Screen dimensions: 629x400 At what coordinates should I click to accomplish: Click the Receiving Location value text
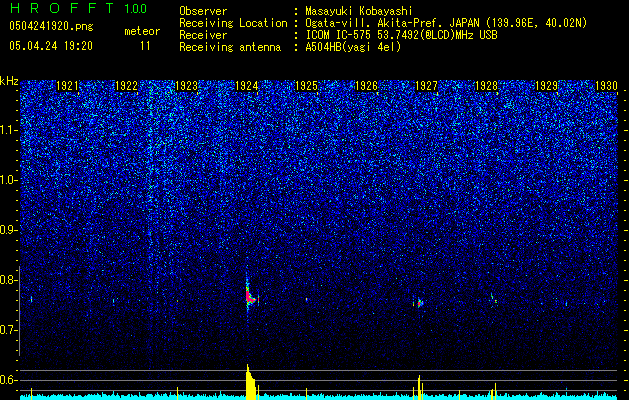point(445,23)
